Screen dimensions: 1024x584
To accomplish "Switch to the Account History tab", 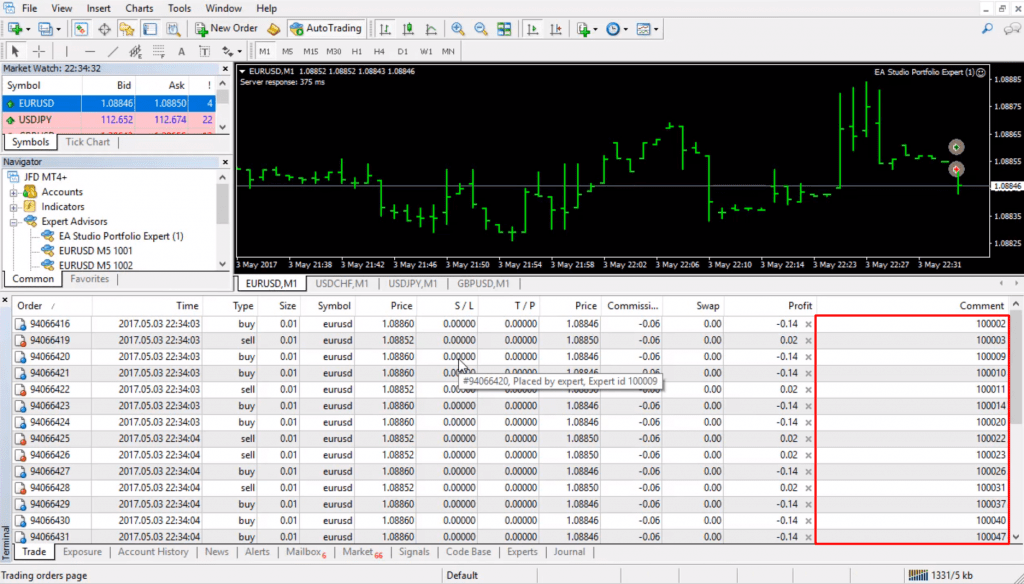I will click(153, 552).
